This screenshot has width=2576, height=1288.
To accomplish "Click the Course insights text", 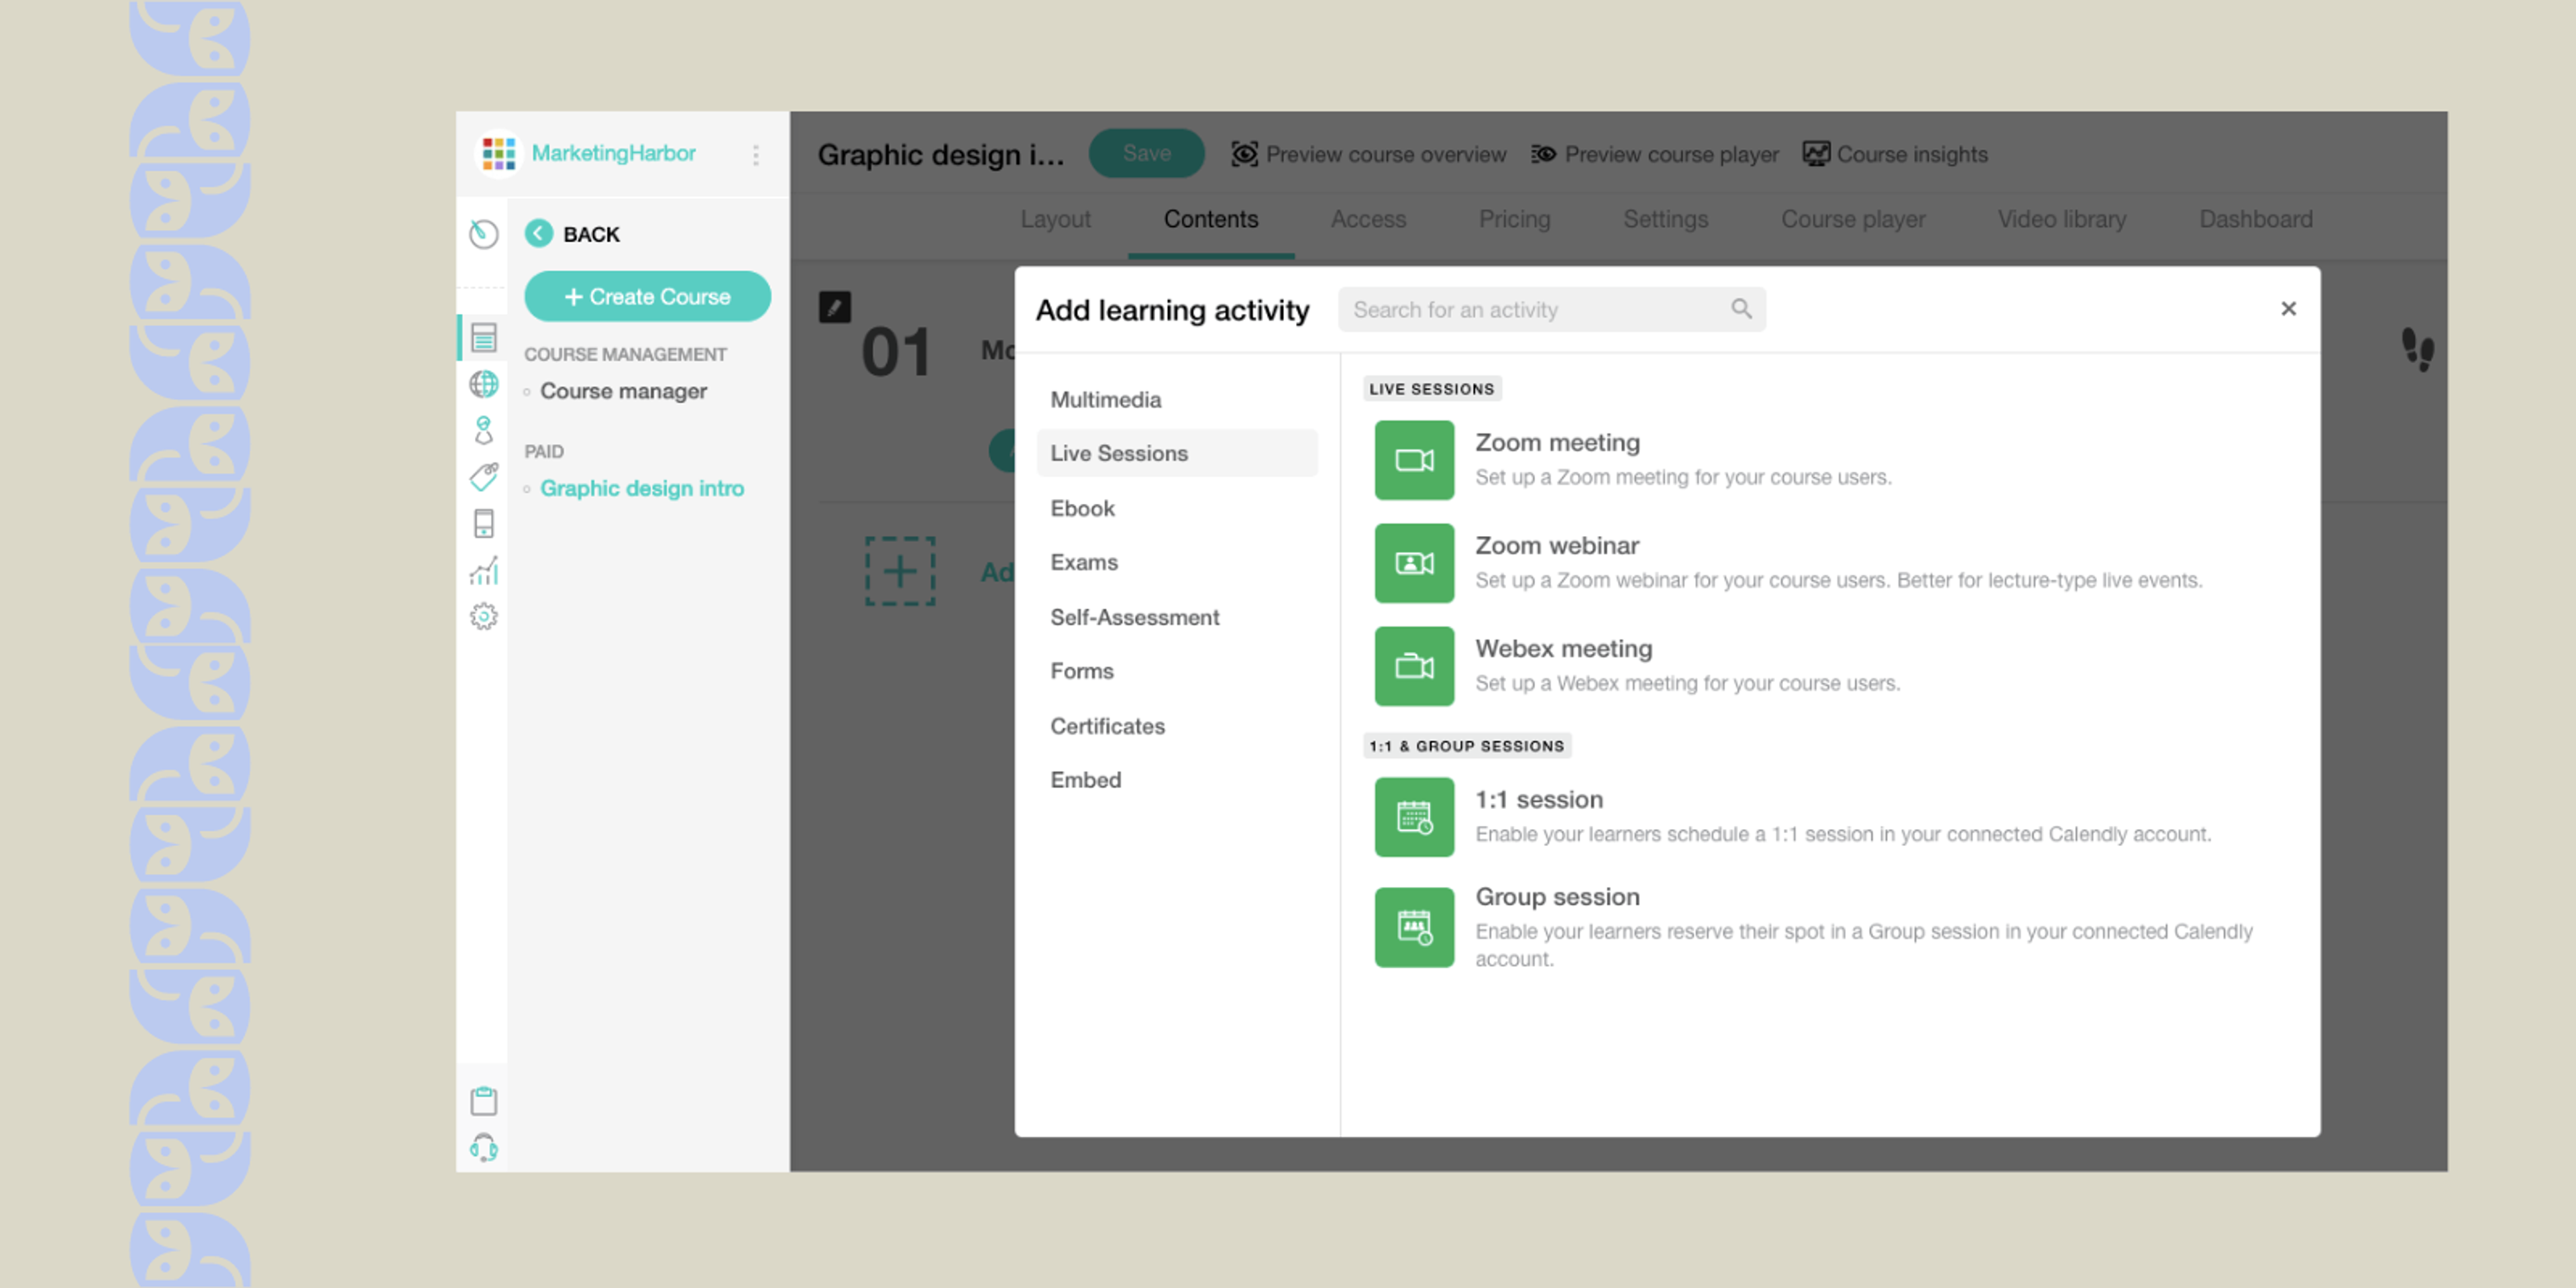I will pos(1912,154).
